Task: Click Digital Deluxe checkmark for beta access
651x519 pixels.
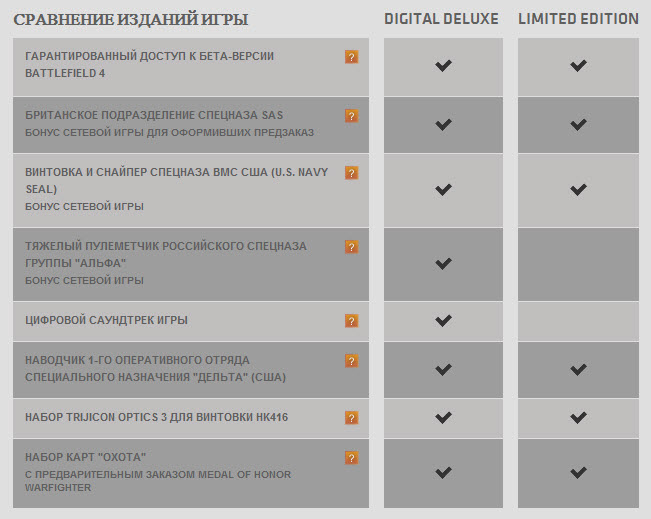Action: click(443, 65)
